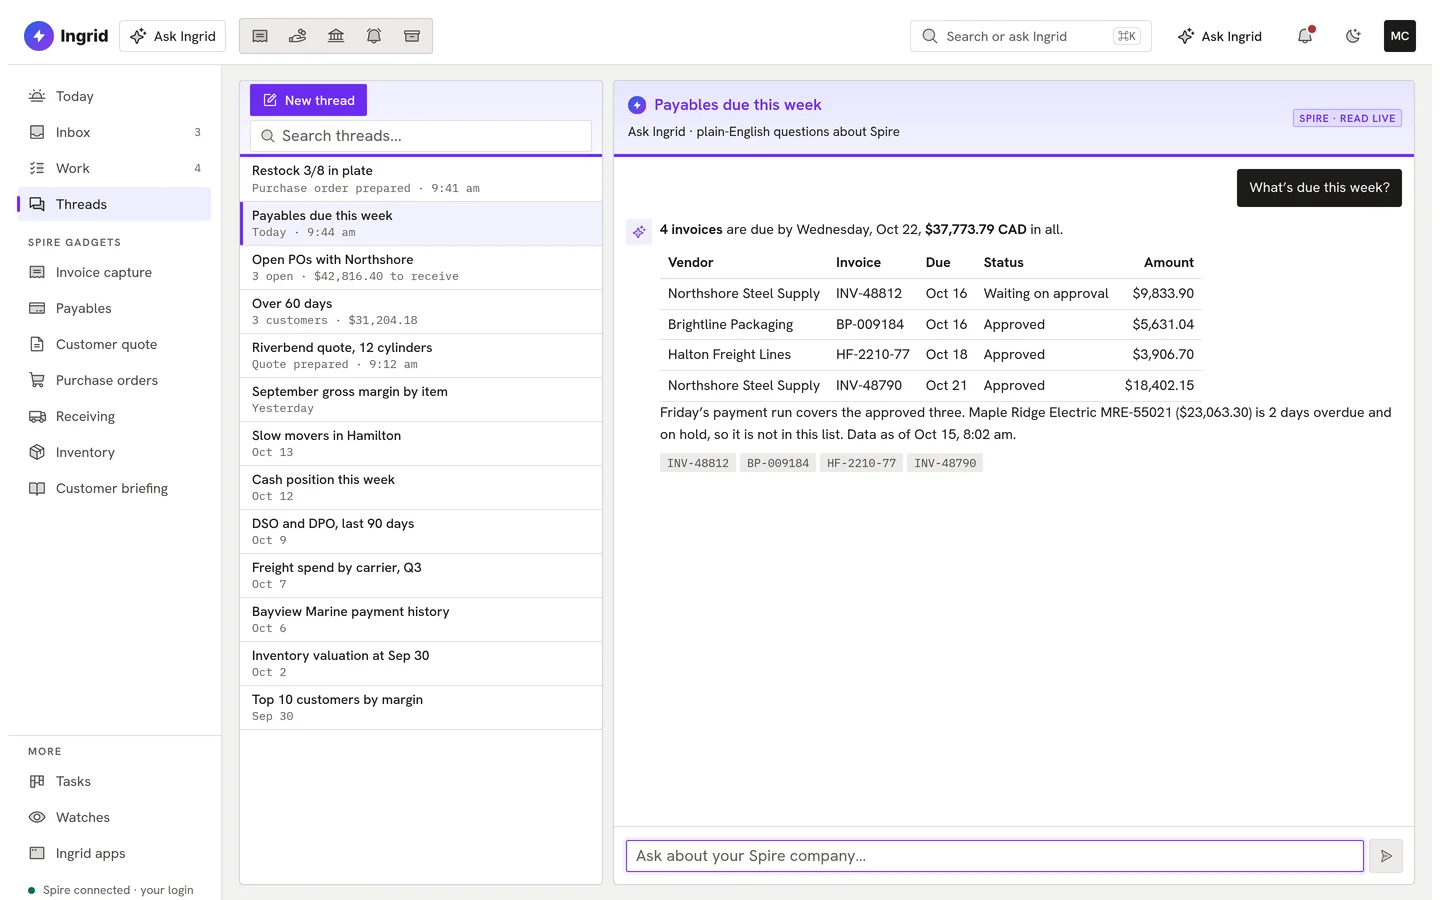
Task: Toggle dark mode with the moon icon
Action: pyautogui.click(x=1353, y=36)
